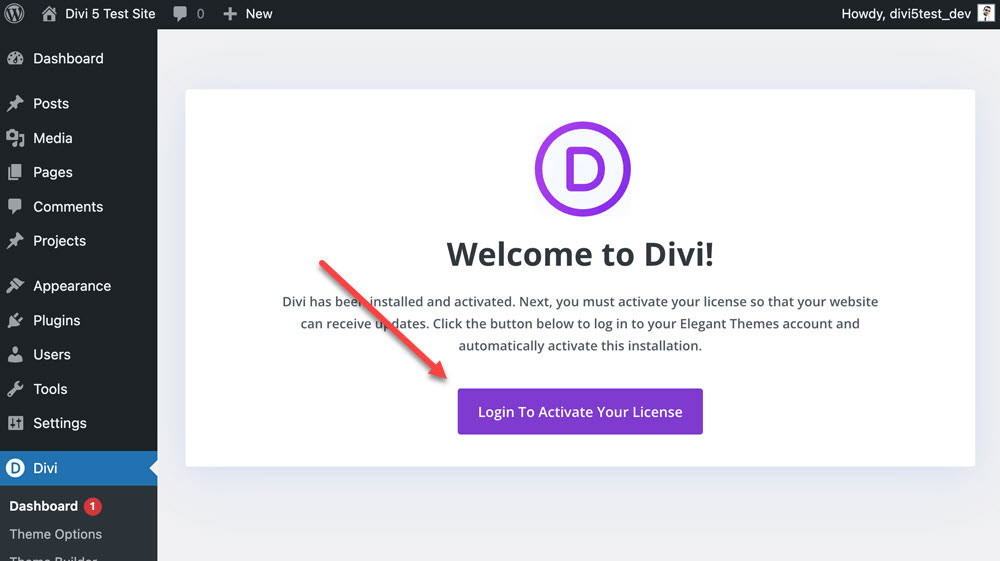Screen dimensions: 1000x561
Task: Open Divi 5 Test Site link
Action: tap(110, 13)
